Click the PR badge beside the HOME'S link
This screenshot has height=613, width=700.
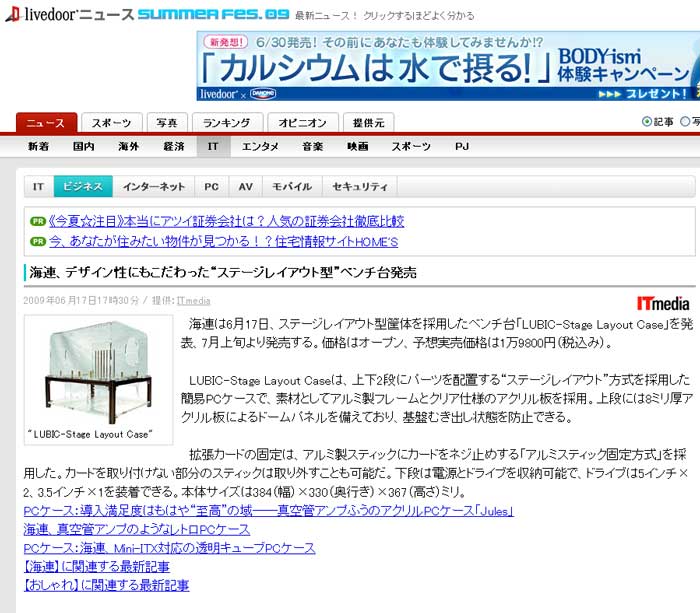pyautogui.click(x=38, y=242)
